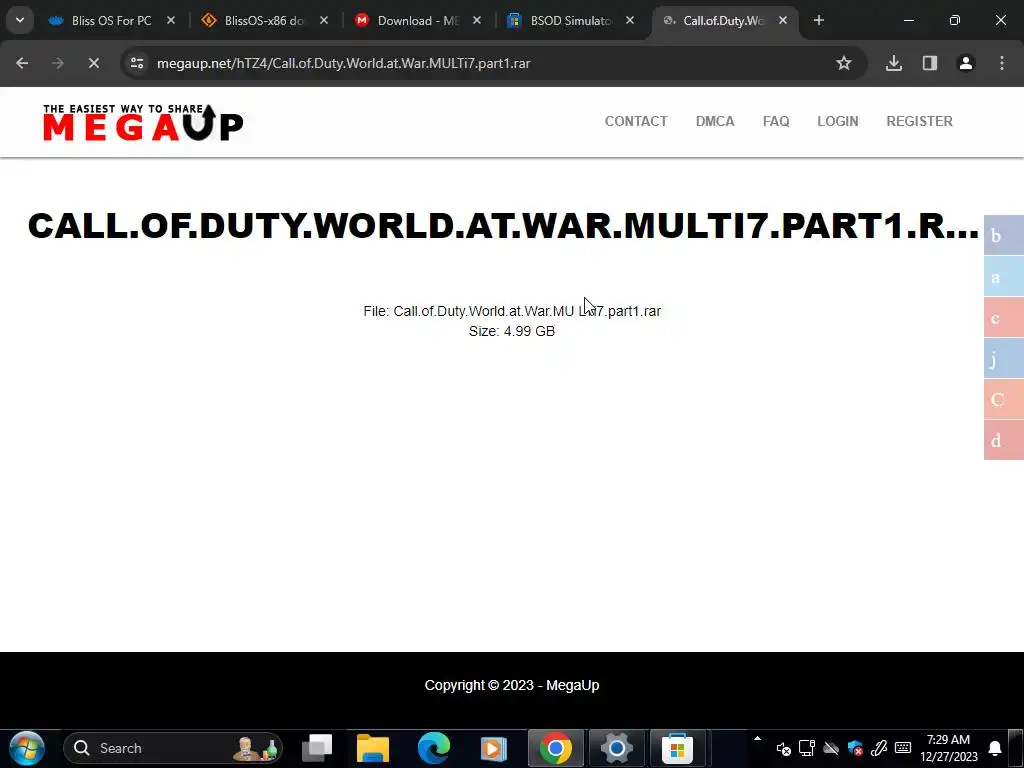
Task: Open the Settings gear taskbar icon
Action: 616,748
